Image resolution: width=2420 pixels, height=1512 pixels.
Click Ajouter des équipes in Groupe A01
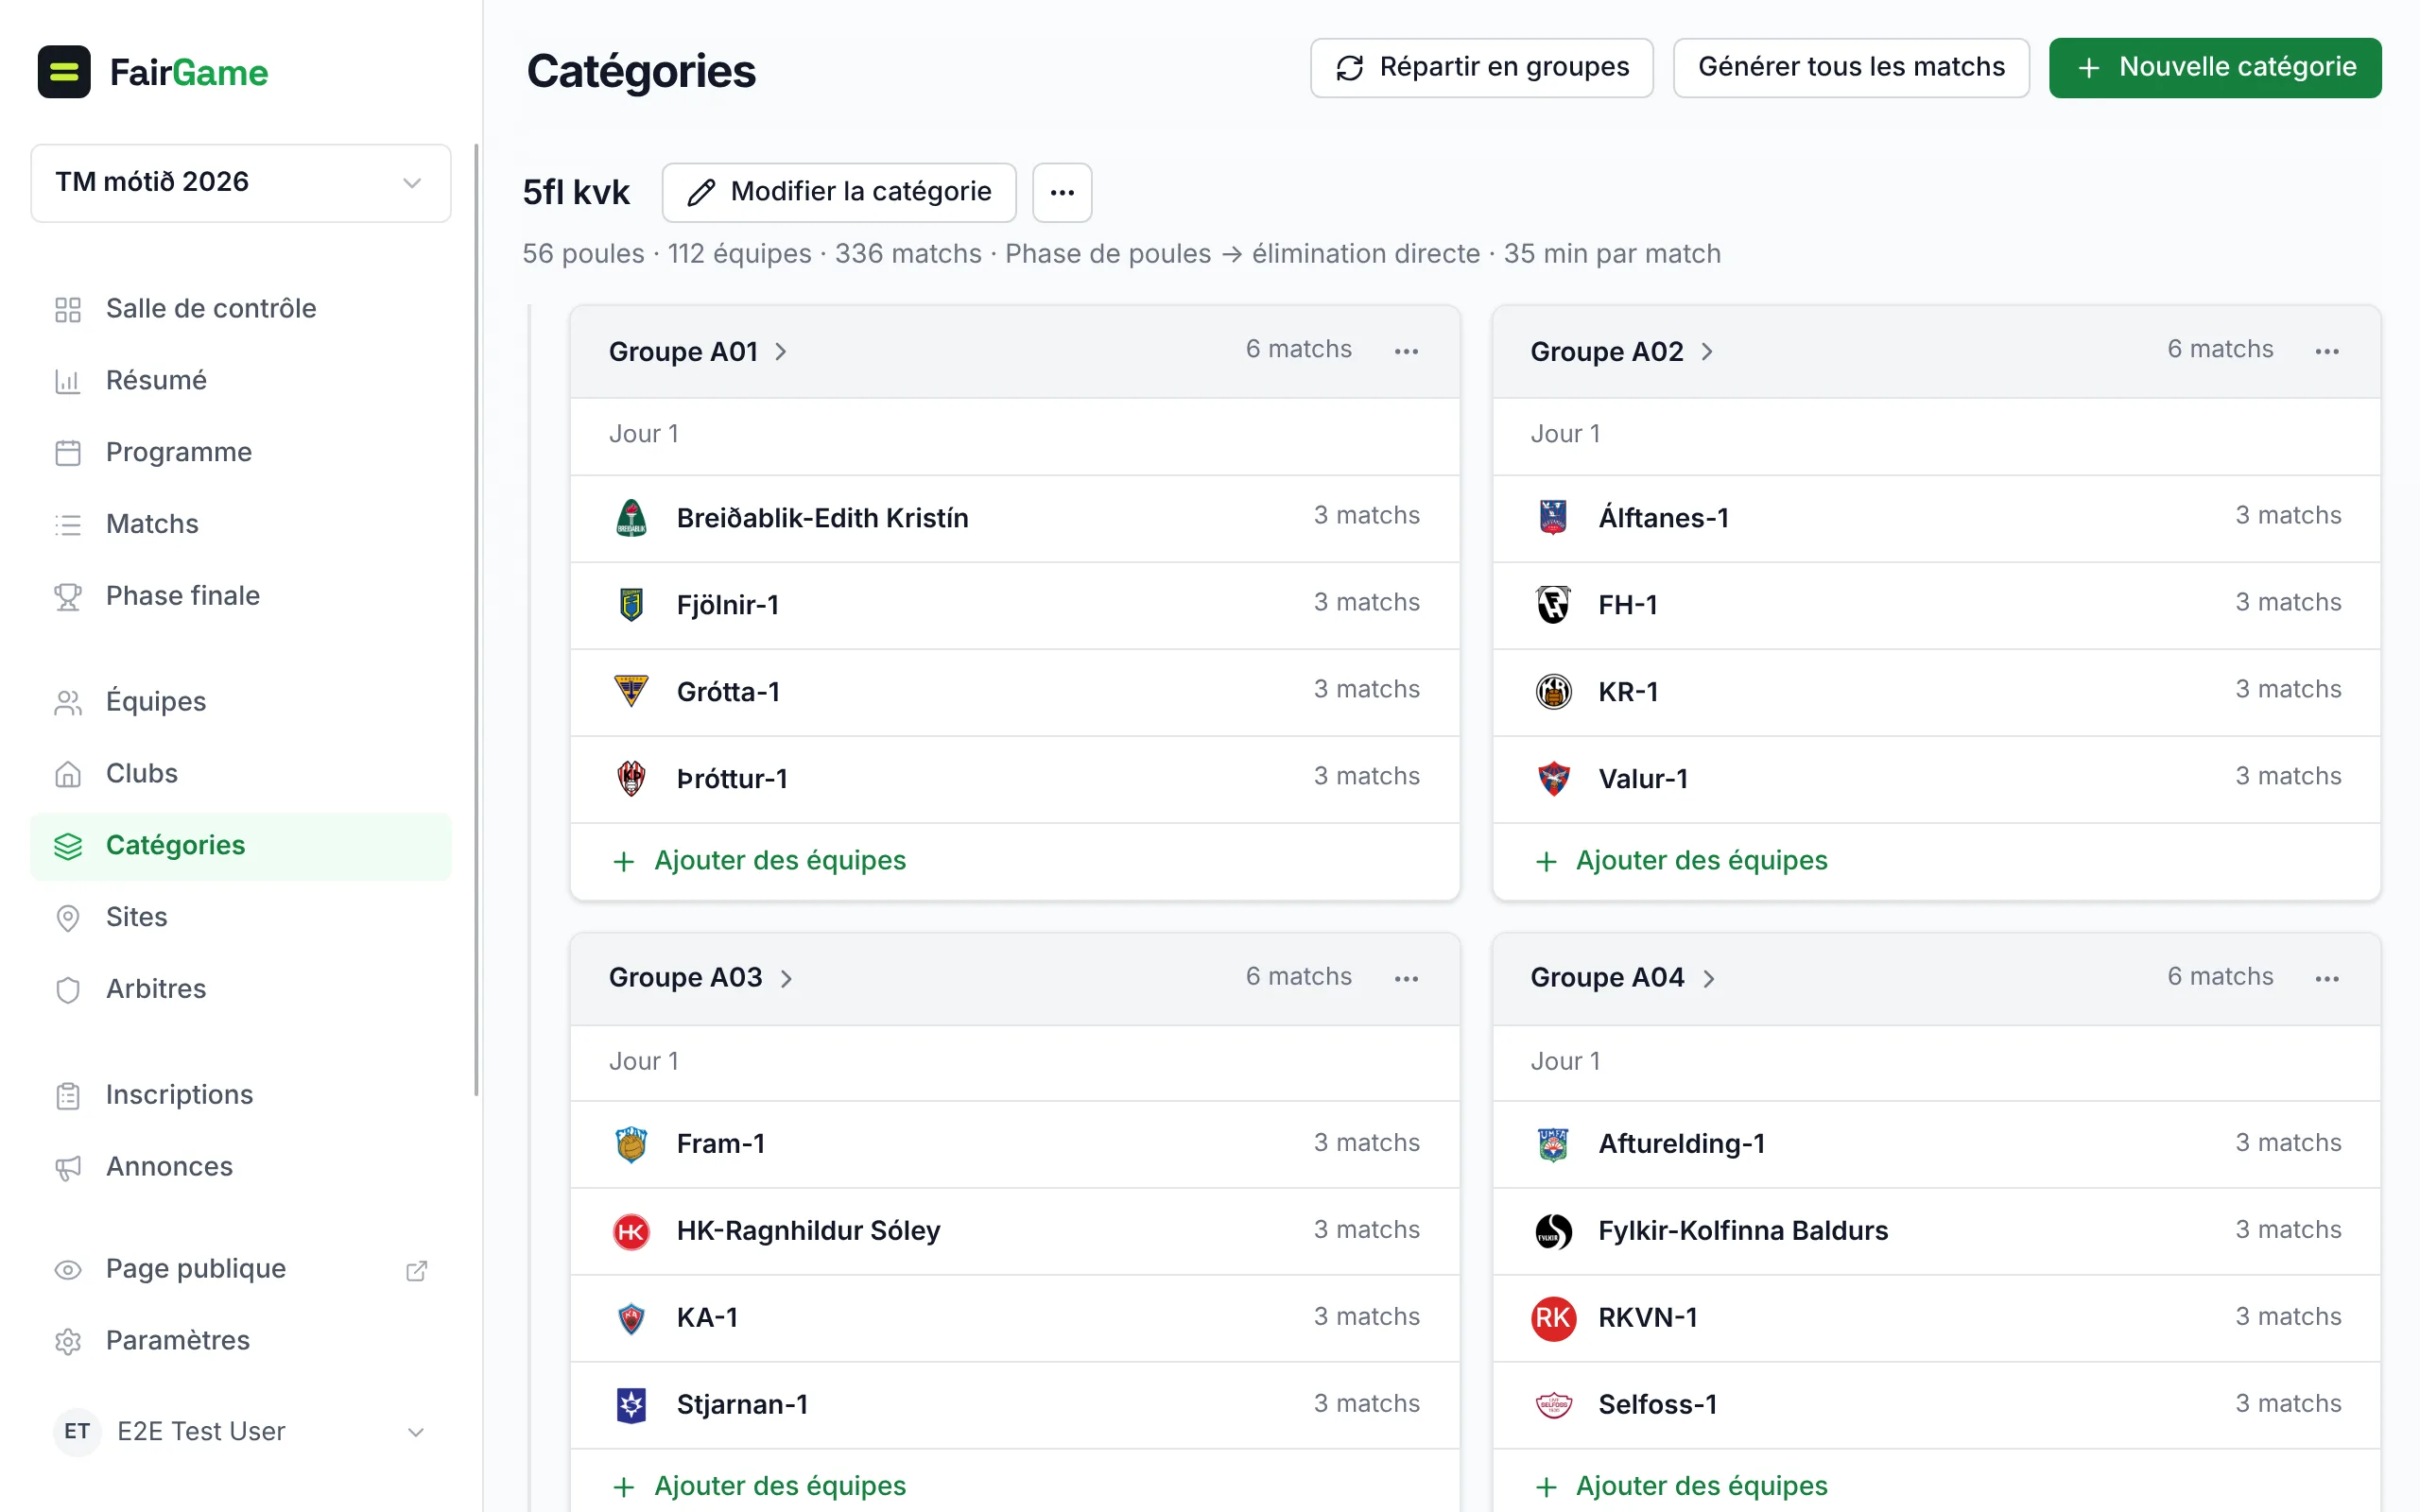760,861
